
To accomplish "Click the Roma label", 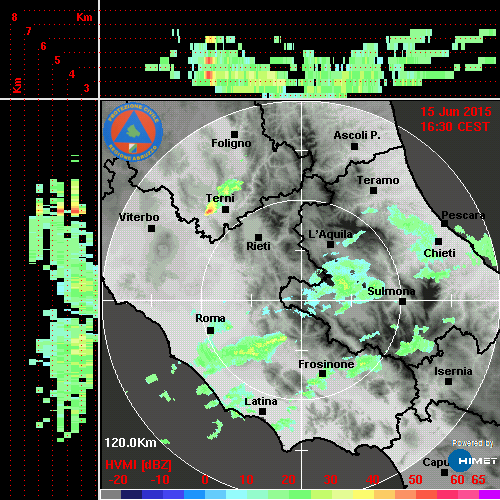I will point(210,318).
